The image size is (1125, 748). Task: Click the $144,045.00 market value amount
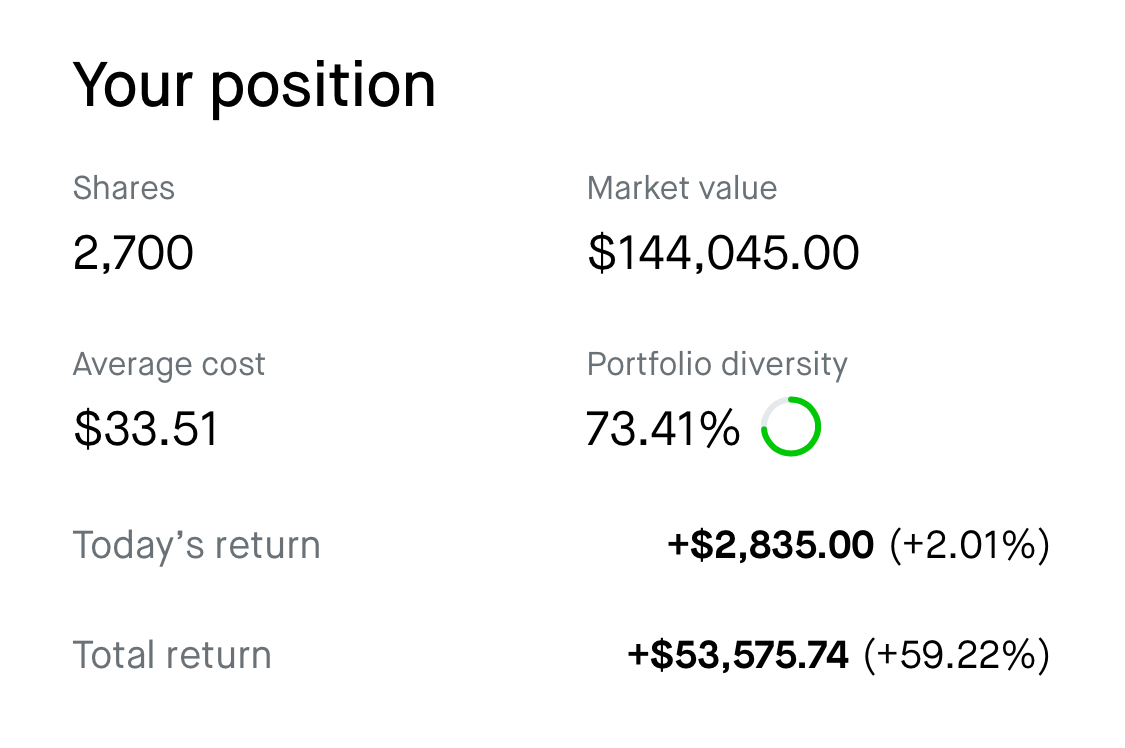(x=722, y=253)
